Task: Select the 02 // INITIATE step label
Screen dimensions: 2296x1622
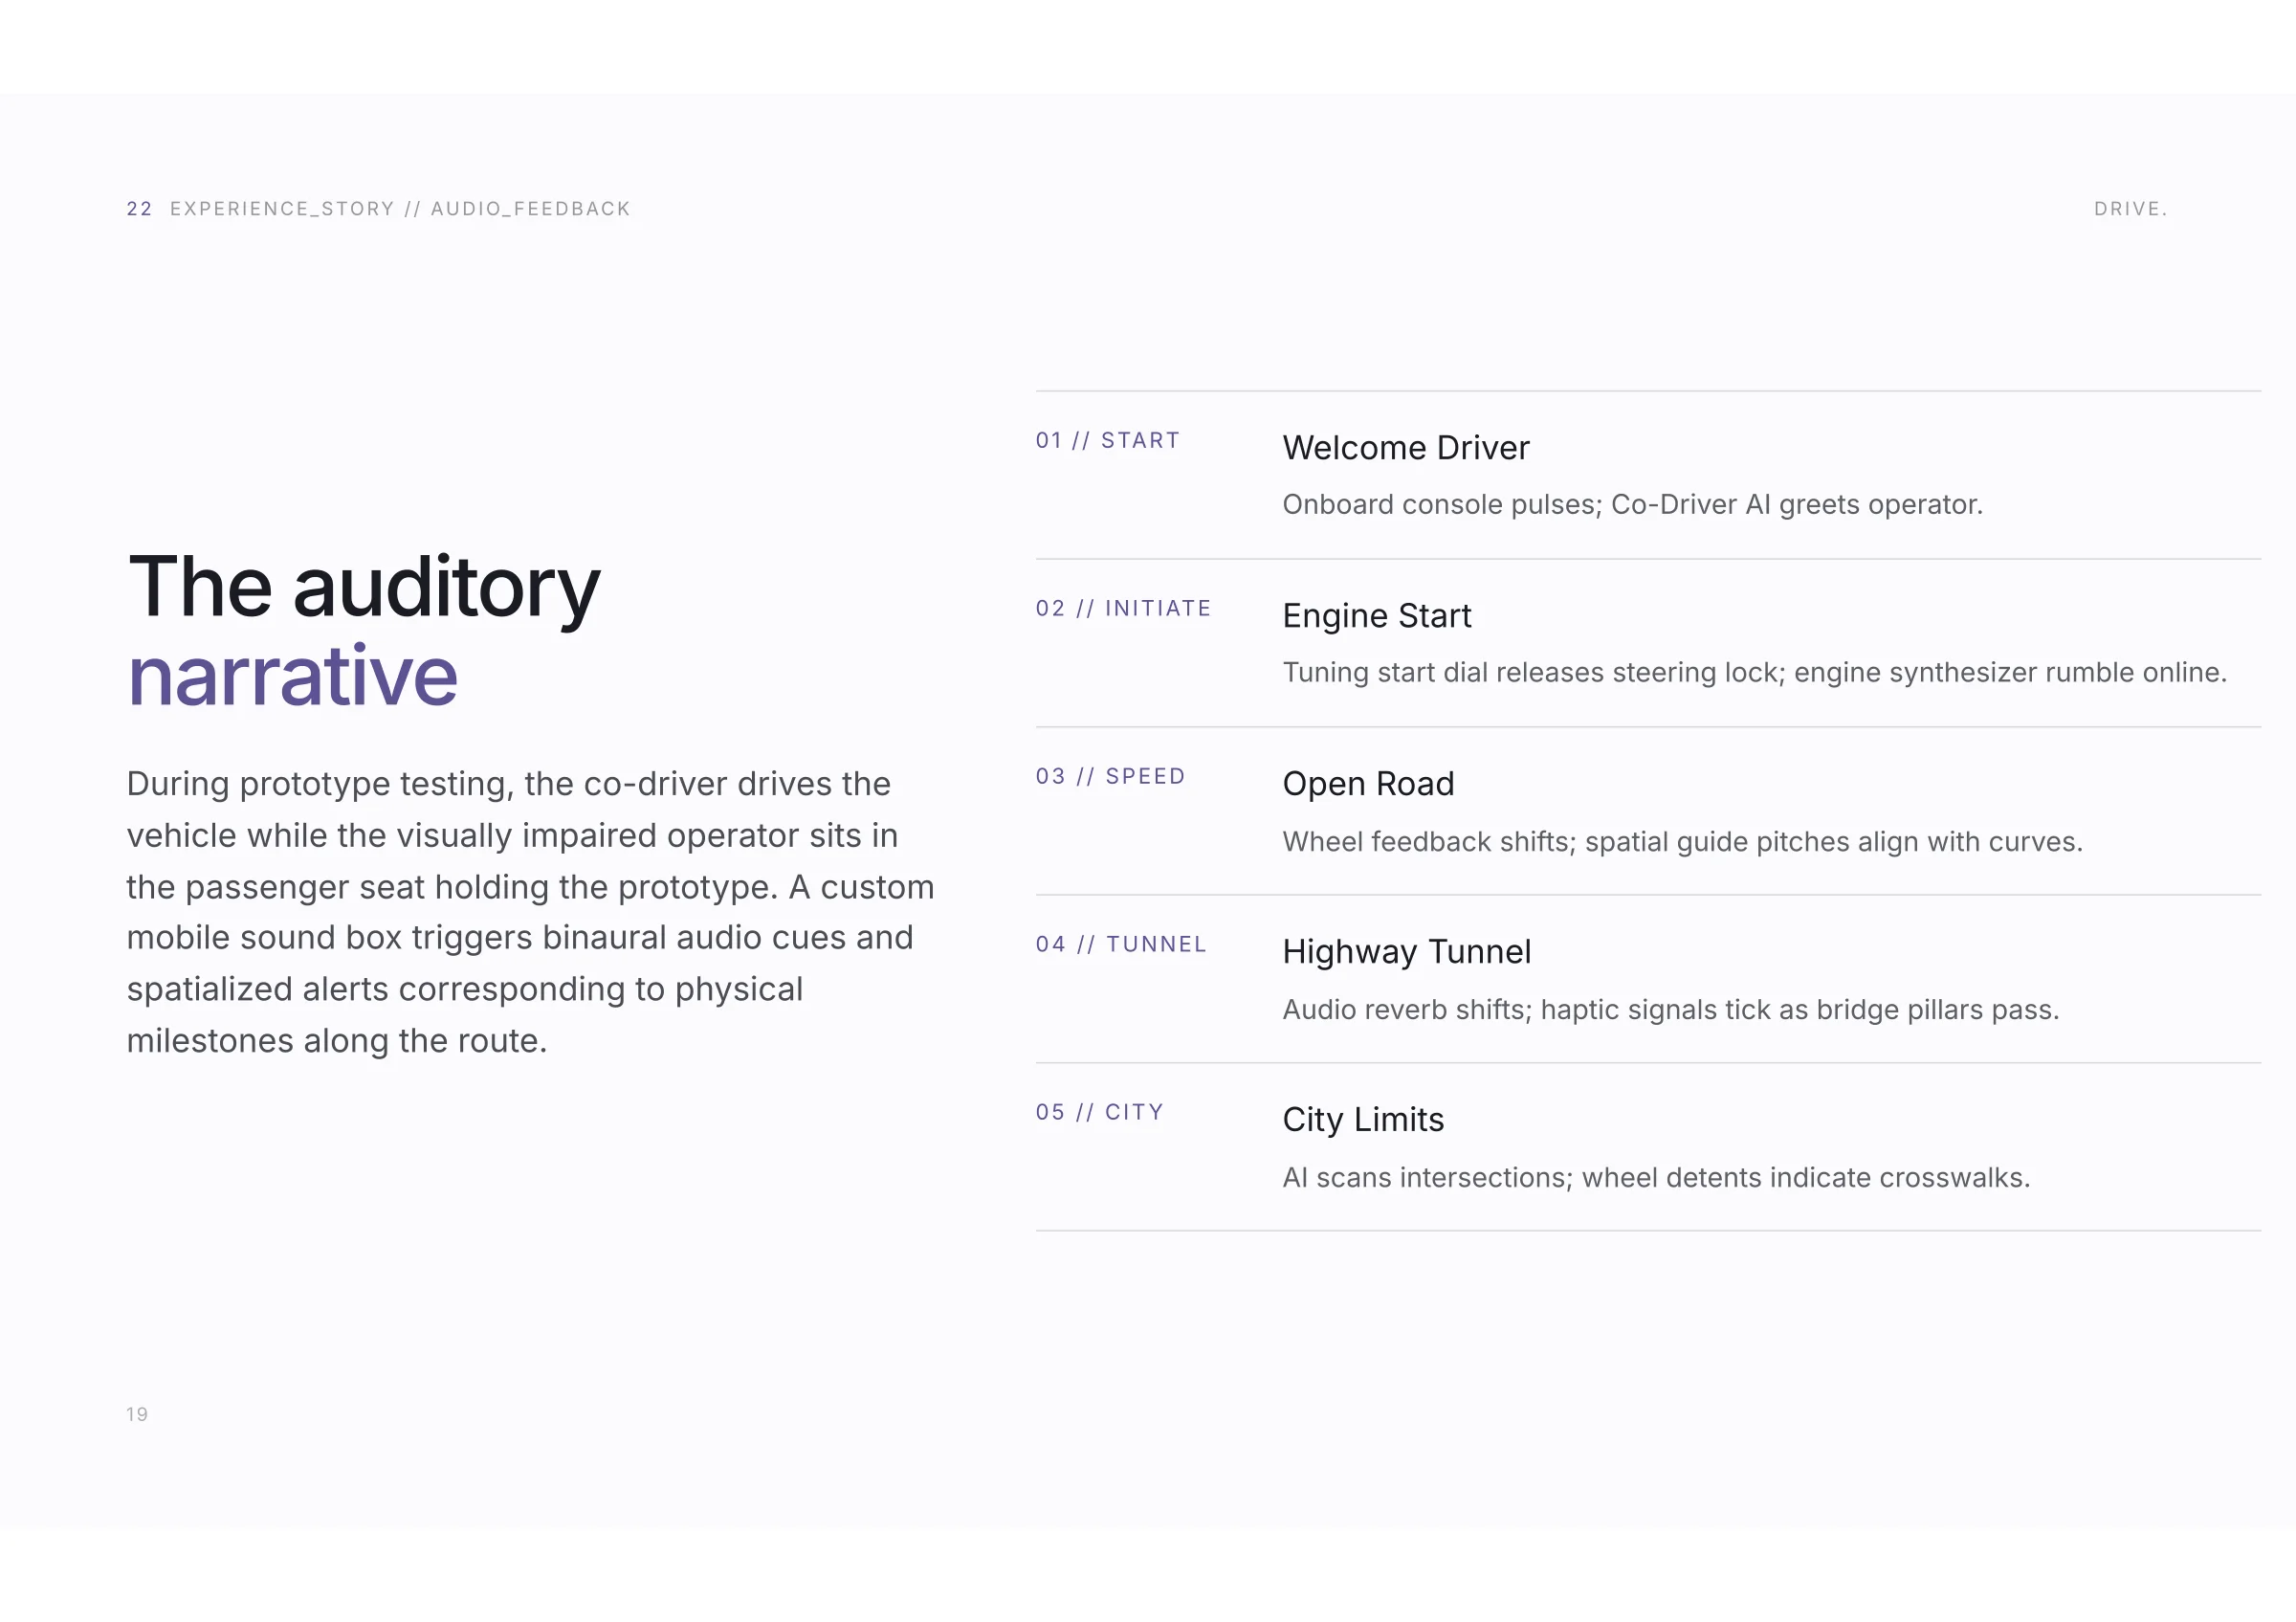Action: tap(1123, 608)
